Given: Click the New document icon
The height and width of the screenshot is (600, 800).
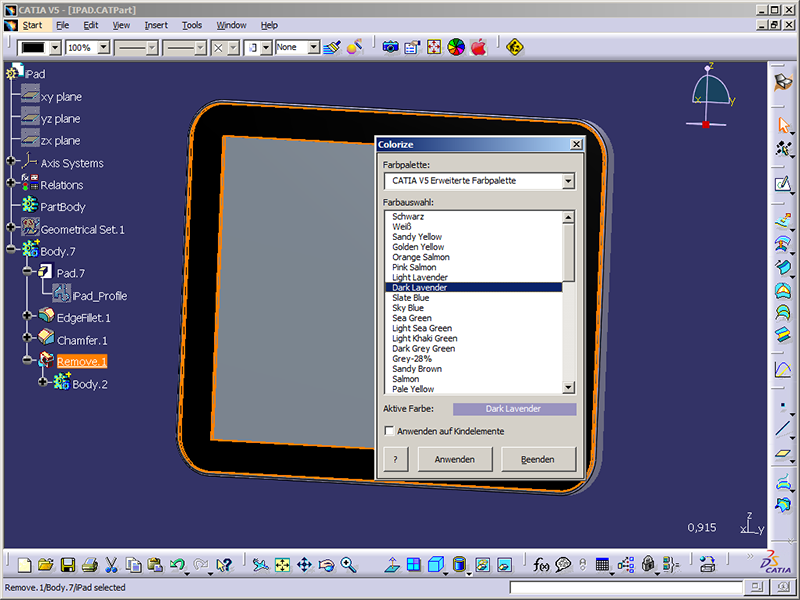Looking at the screenshot, I should (23, 565).
